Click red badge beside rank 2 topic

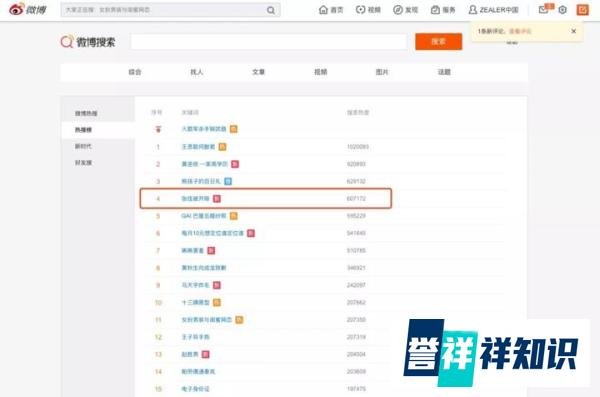(235, 164)
